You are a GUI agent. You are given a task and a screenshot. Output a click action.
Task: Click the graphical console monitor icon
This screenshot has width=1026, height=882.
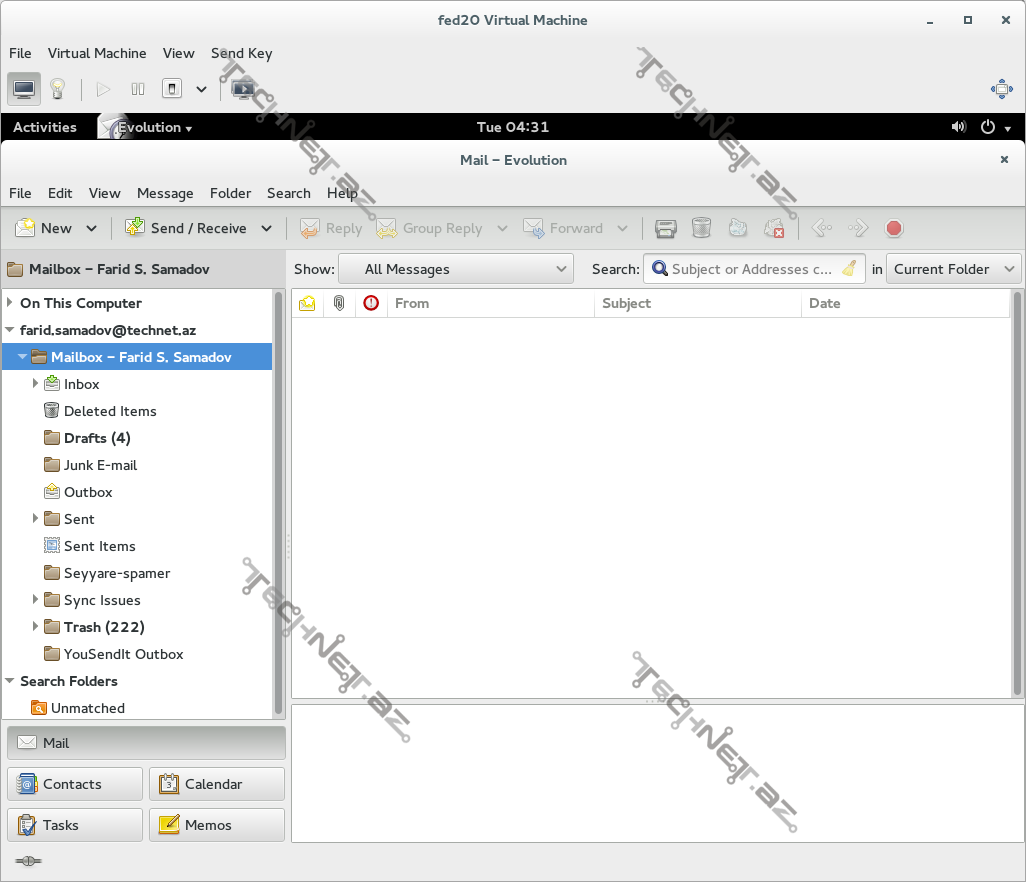pyautogui.click(x=24, y=88)
